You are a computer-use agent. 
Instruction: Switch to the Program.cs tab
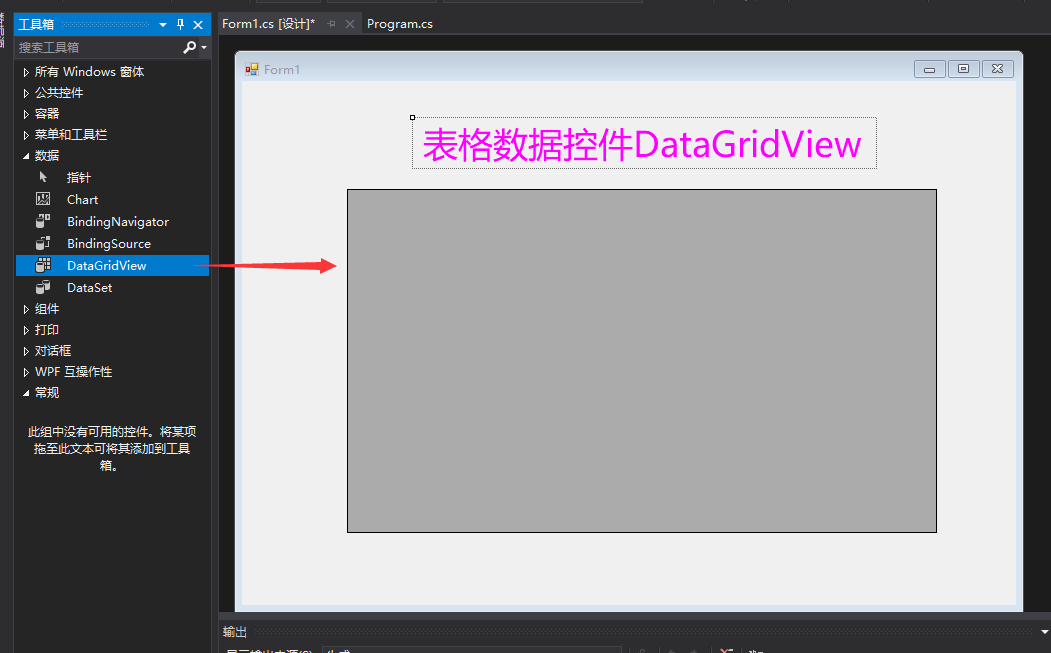(x=399, y=23)
